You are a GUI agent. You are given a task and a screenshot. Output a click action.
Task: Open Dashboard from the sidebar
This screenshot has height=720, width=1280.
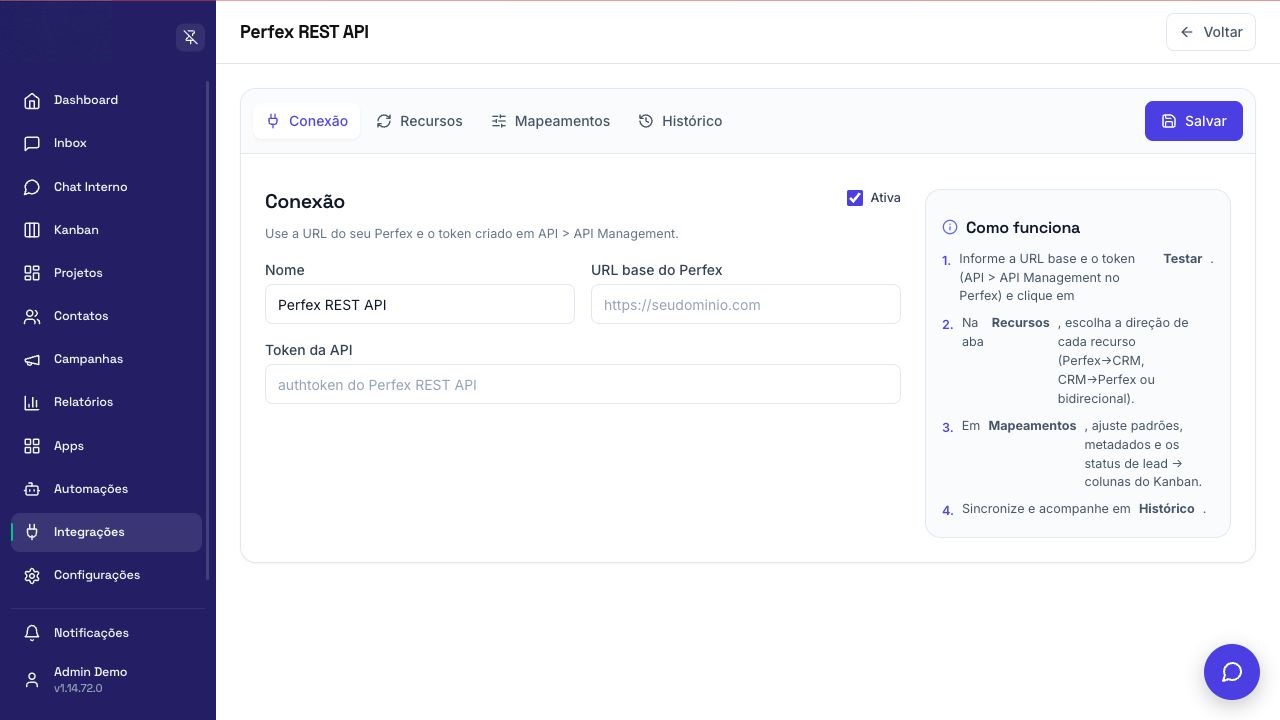(106, 100)
